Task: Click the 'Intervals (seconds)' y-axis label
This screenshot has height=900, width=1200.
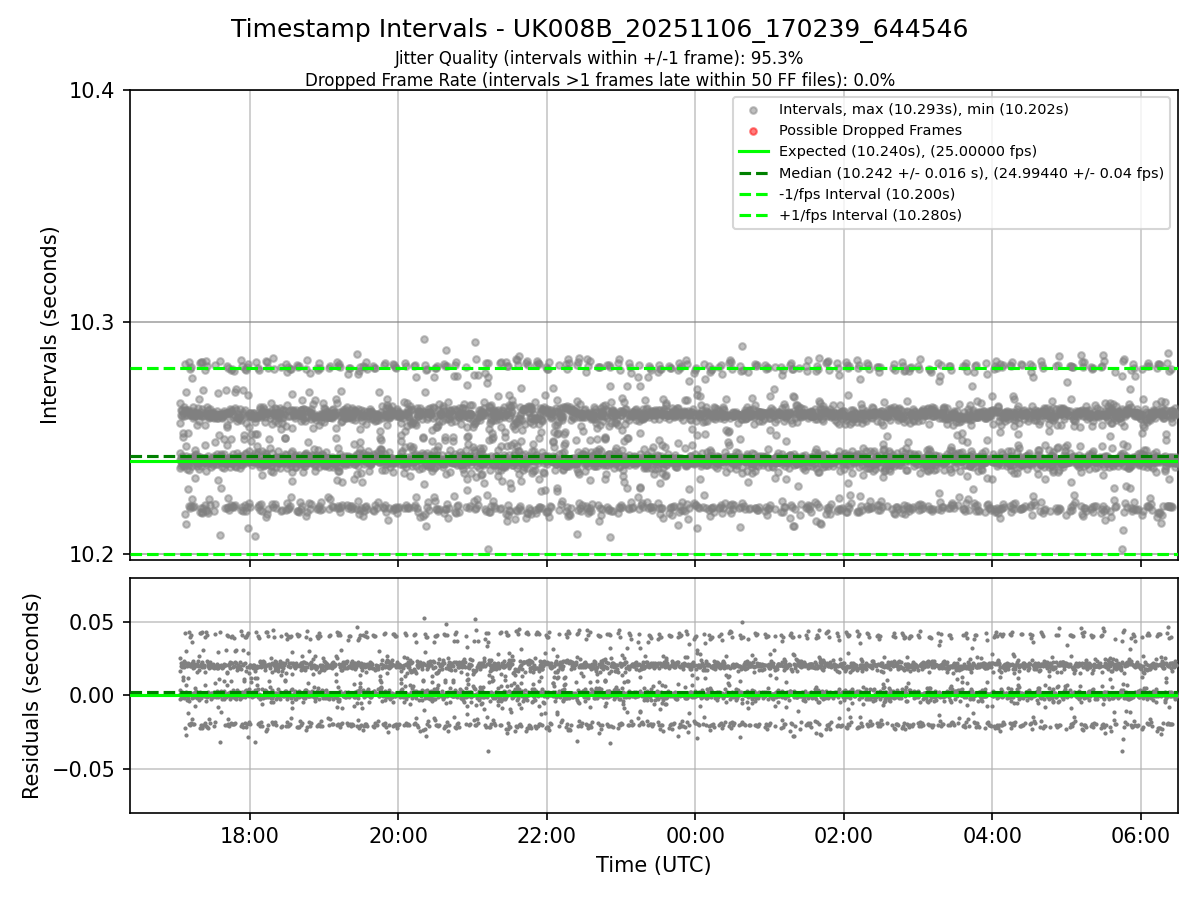Action: tap(50, 324)
